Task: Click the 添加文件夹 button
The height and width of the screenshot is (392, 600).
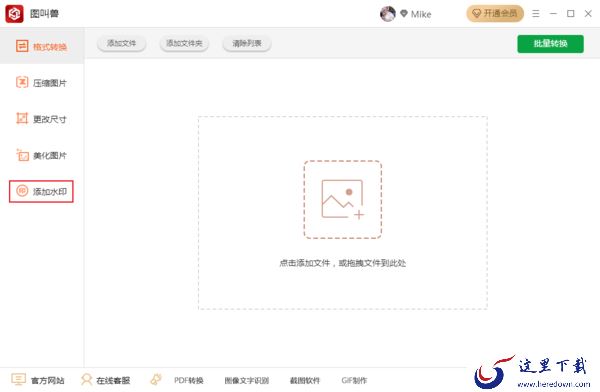Action: click(184, 43)
